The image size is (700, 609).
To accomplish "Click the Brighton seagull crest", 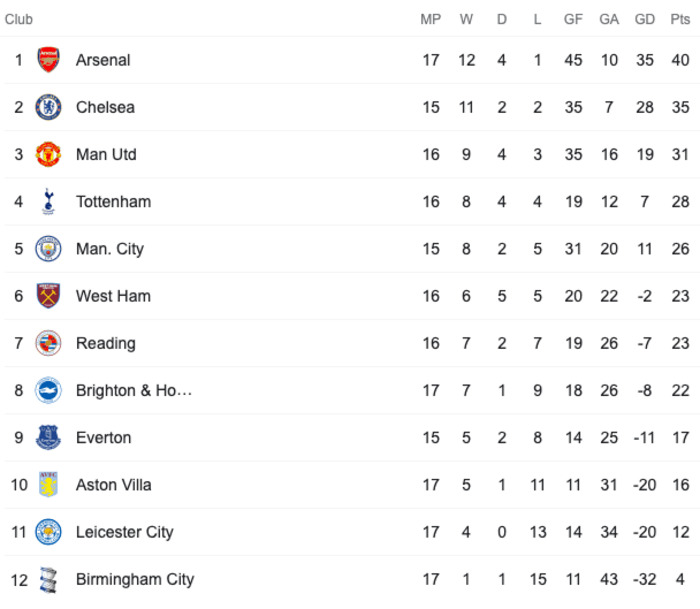I will coord(48,390).
